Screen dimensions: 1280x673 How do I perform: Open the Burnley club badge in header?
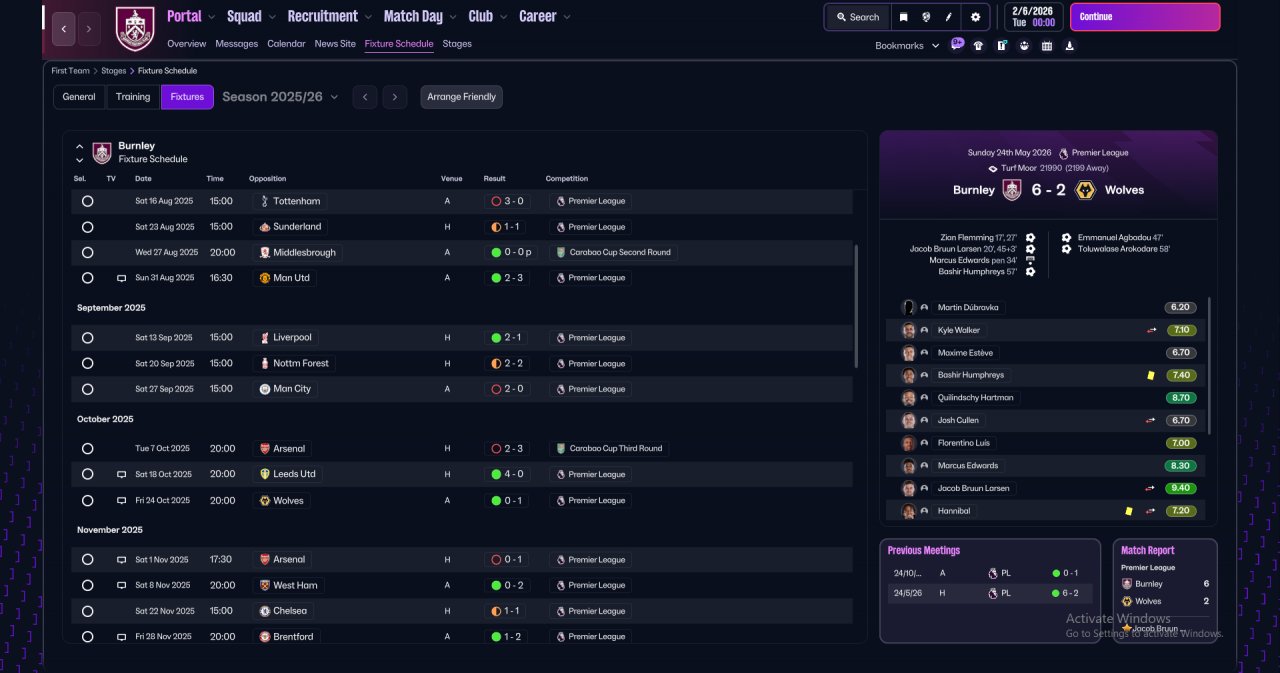click(135, 29)
